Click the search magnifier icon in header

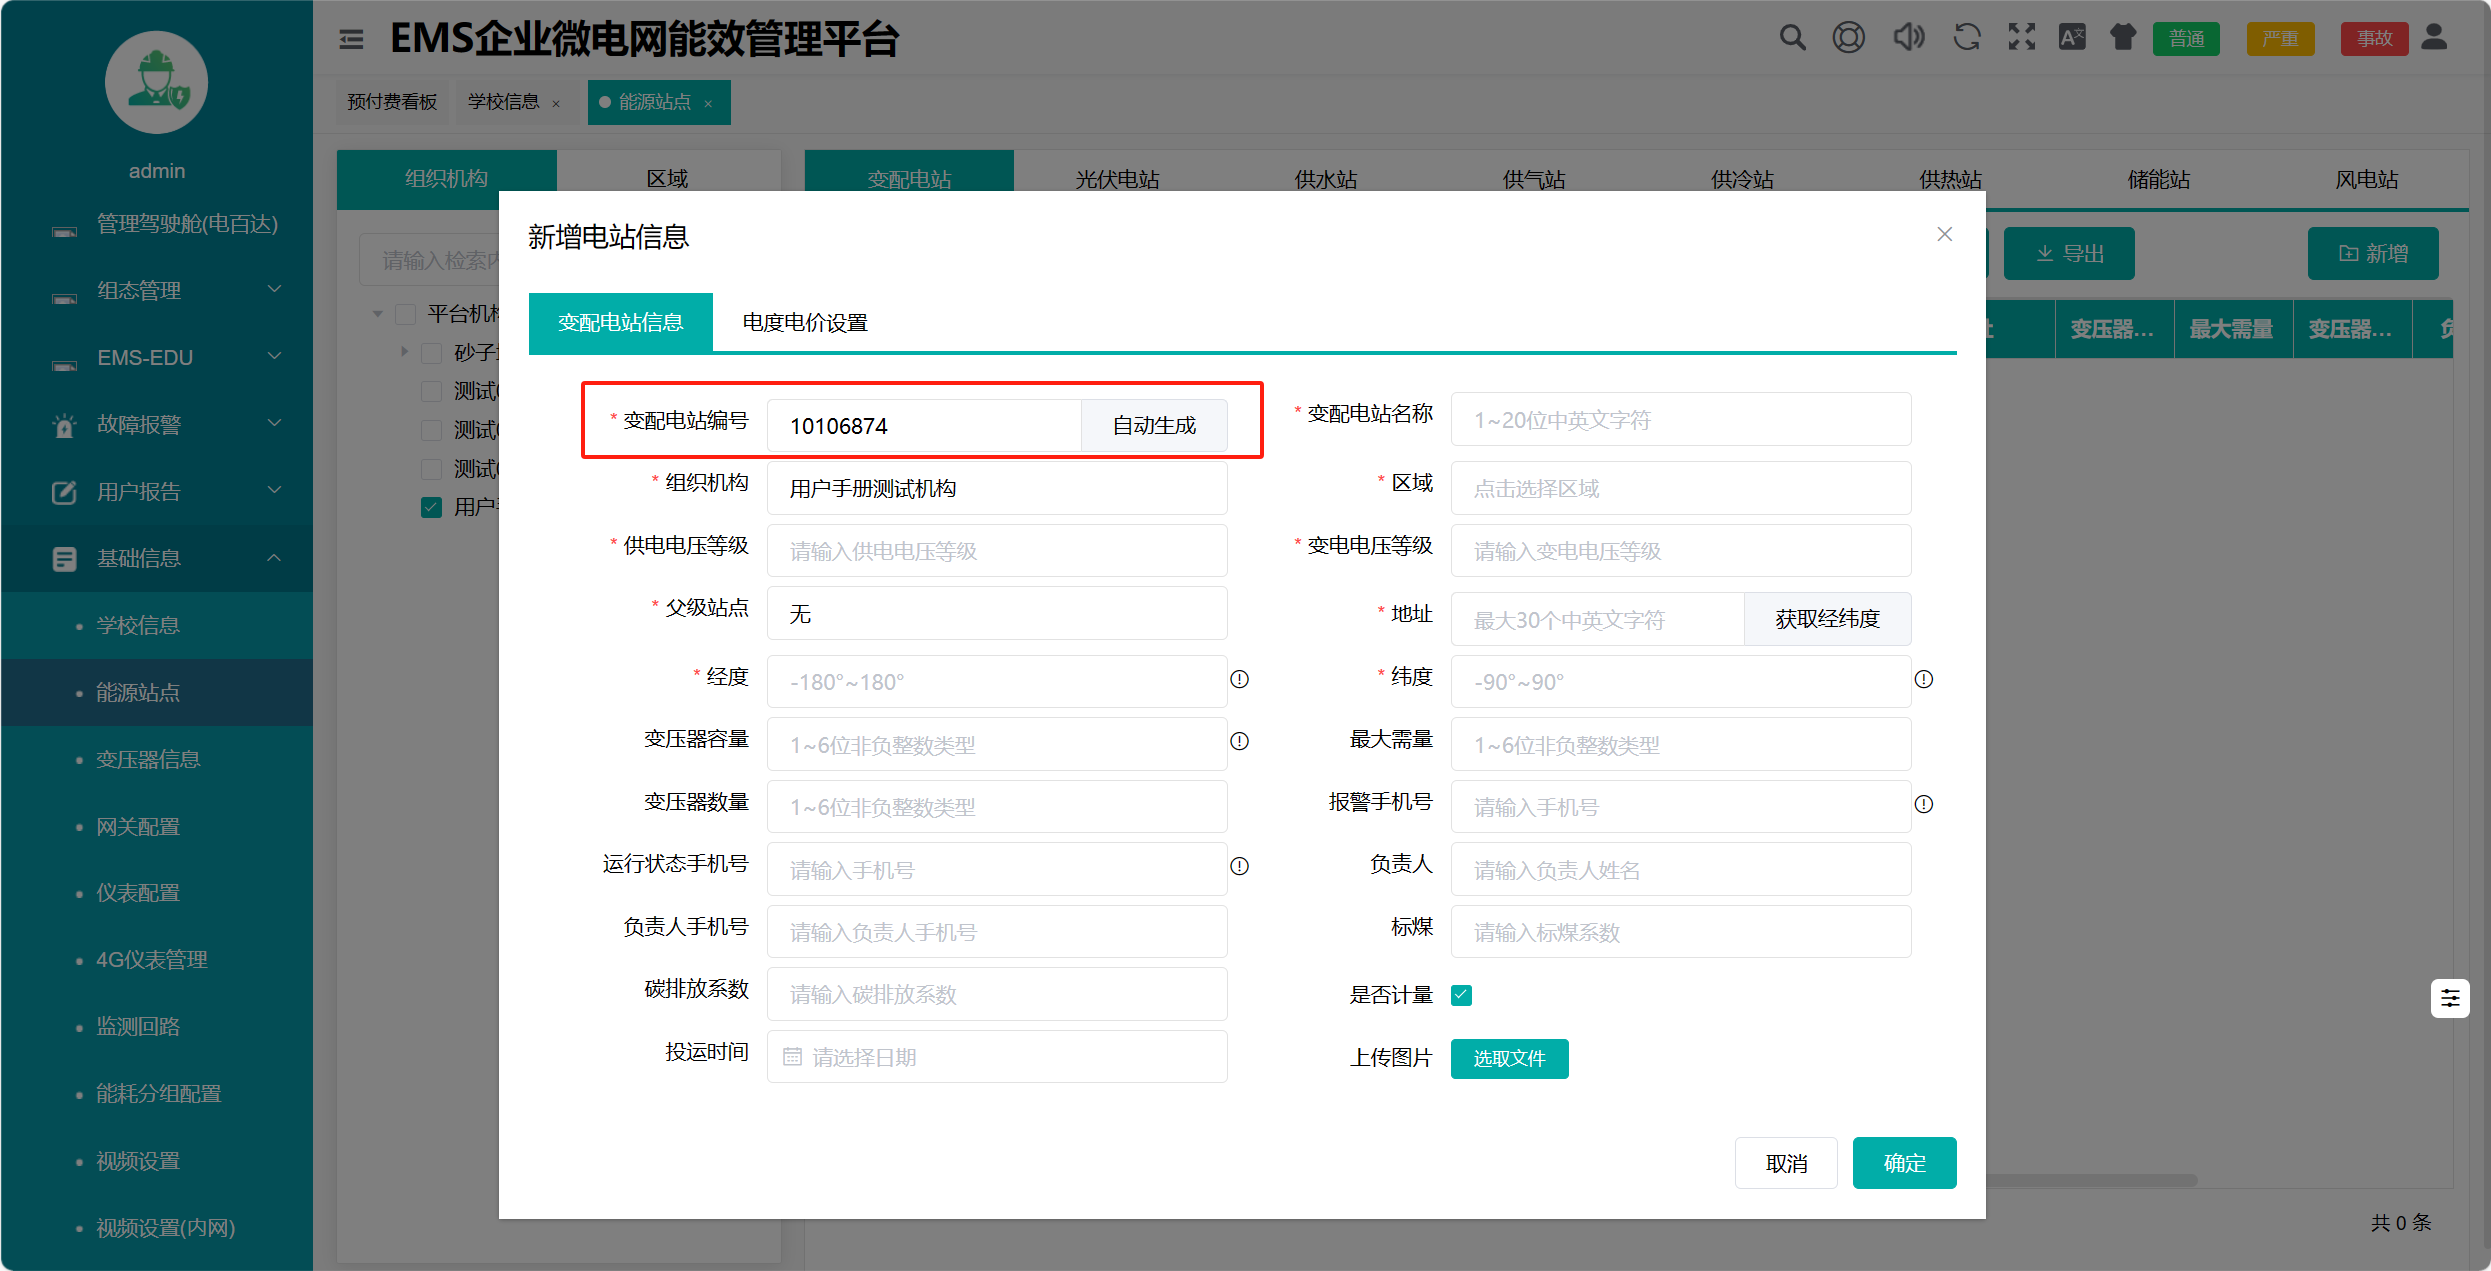[x=1792, y=38]
